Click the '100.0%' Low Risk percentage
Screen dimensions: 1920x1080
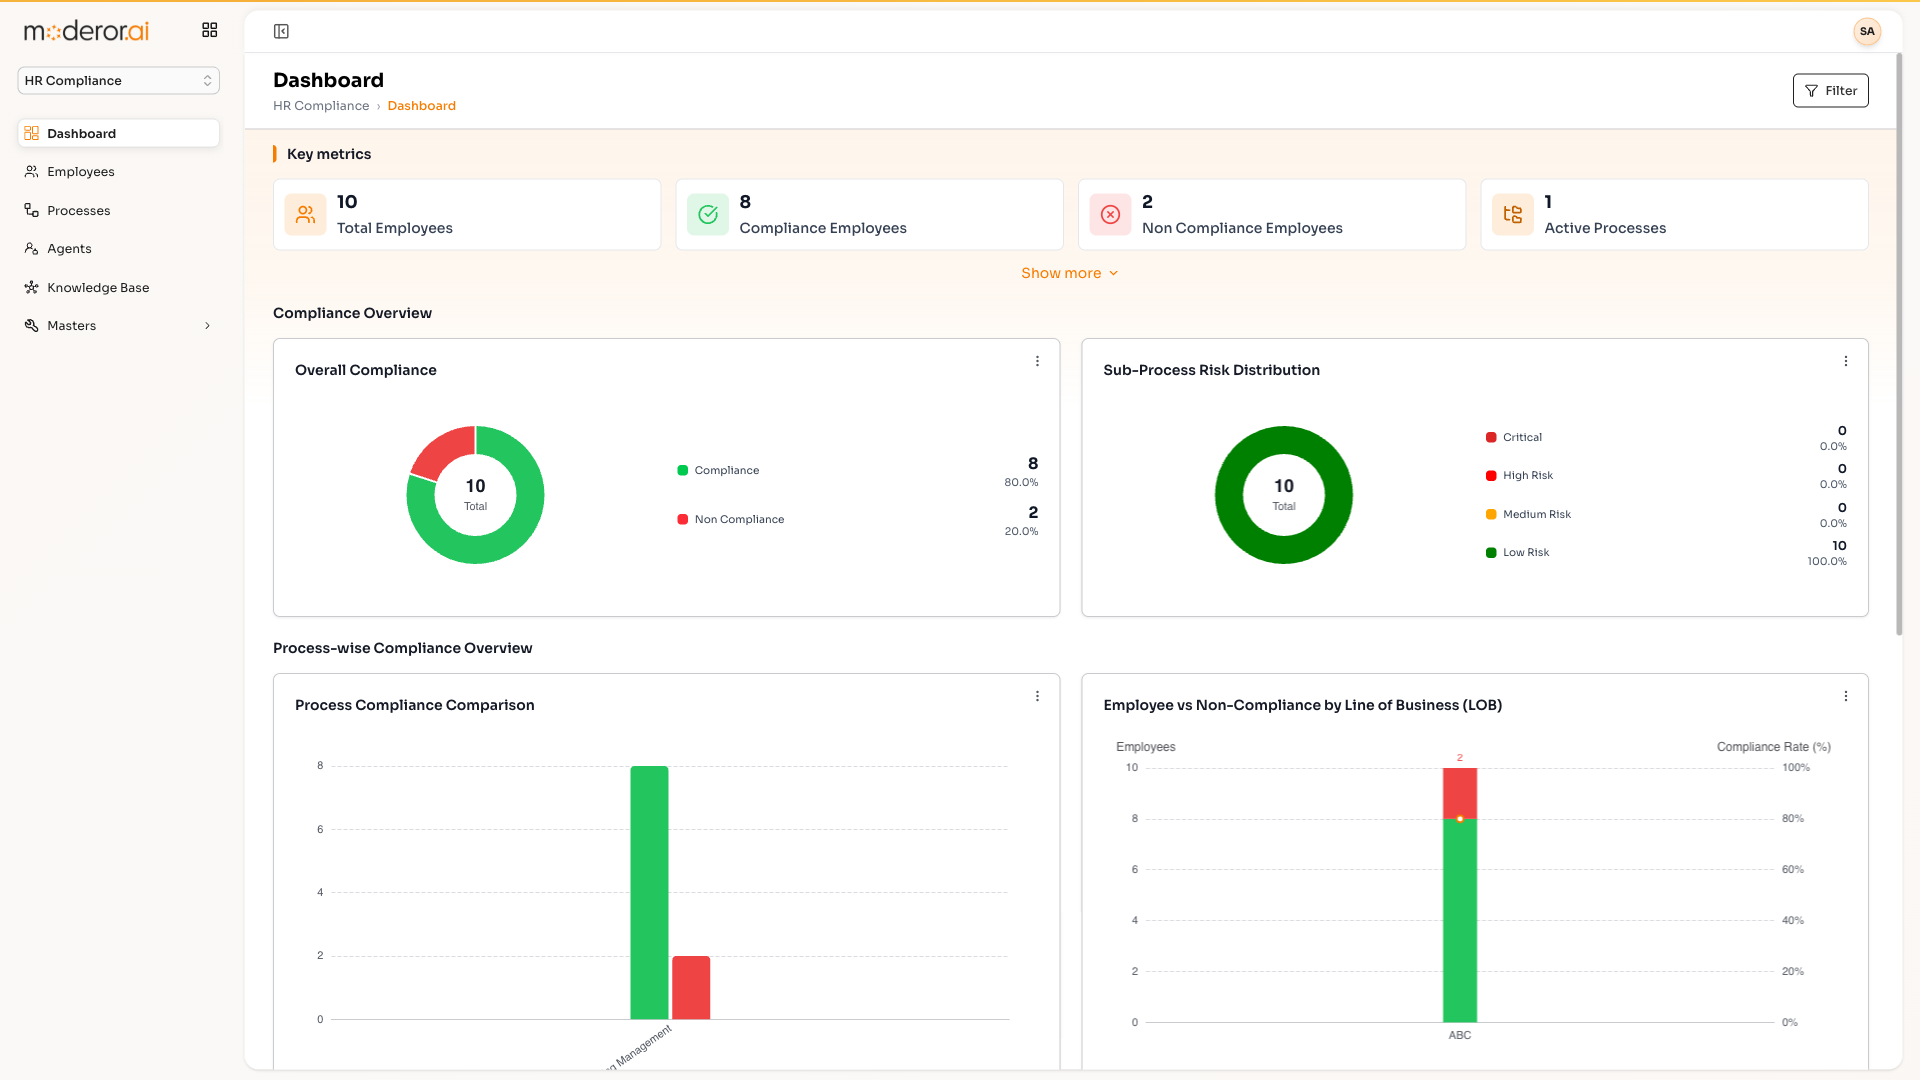1826,562
